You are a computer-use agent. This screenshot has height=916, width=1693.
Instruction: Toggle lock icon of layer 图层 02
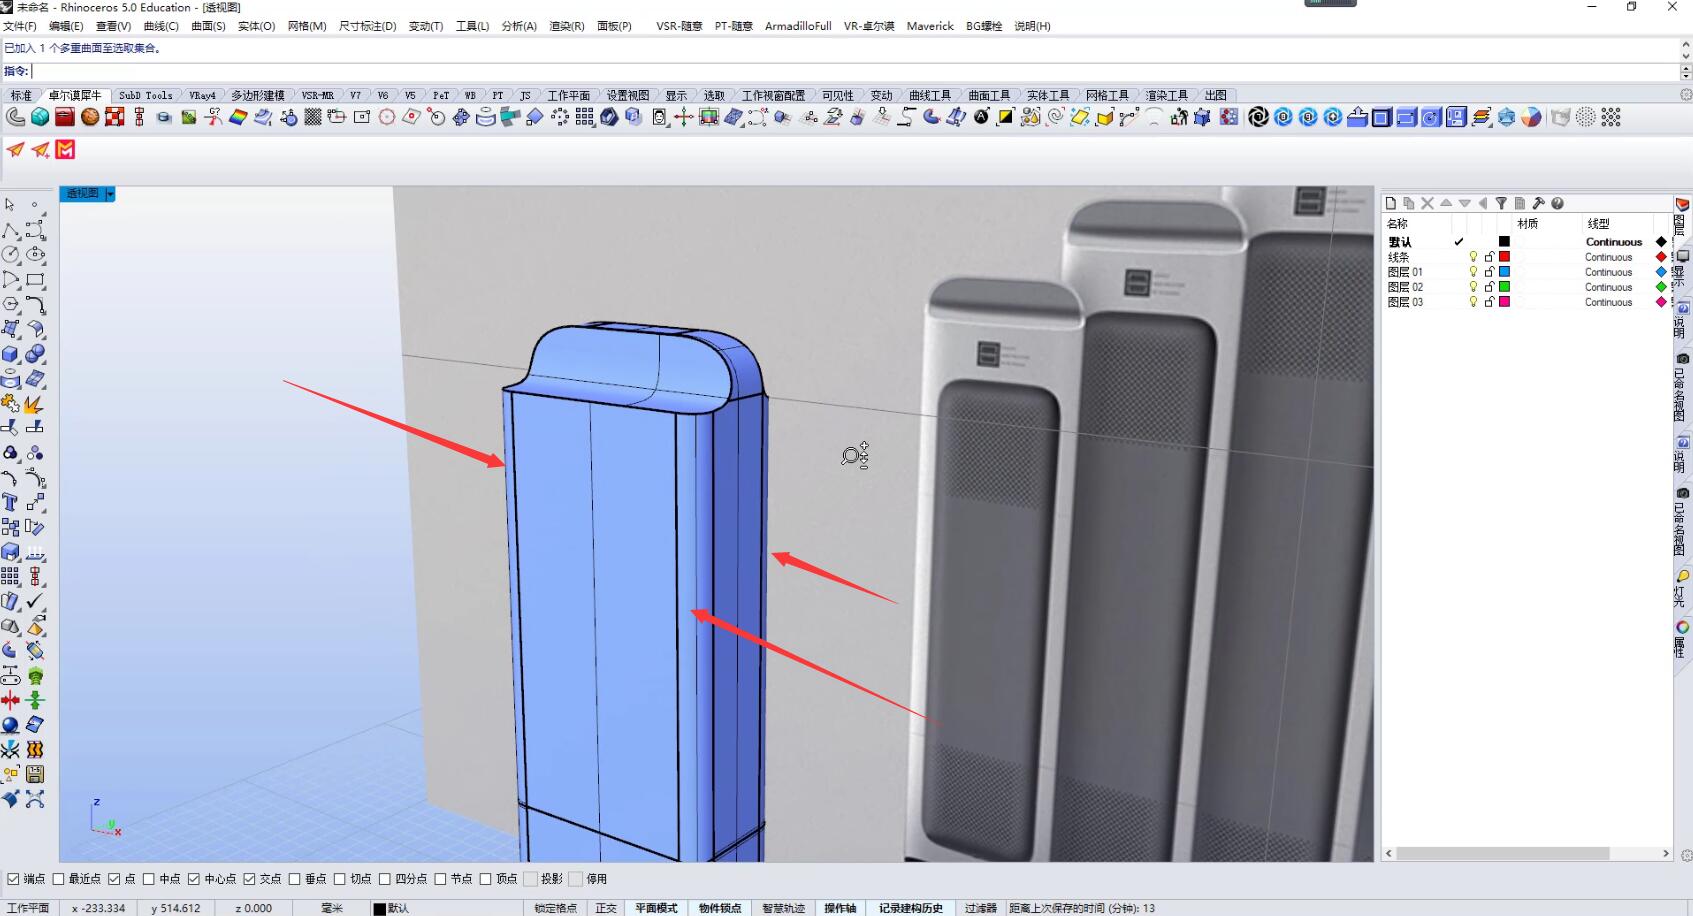[x=1489, y=287]
